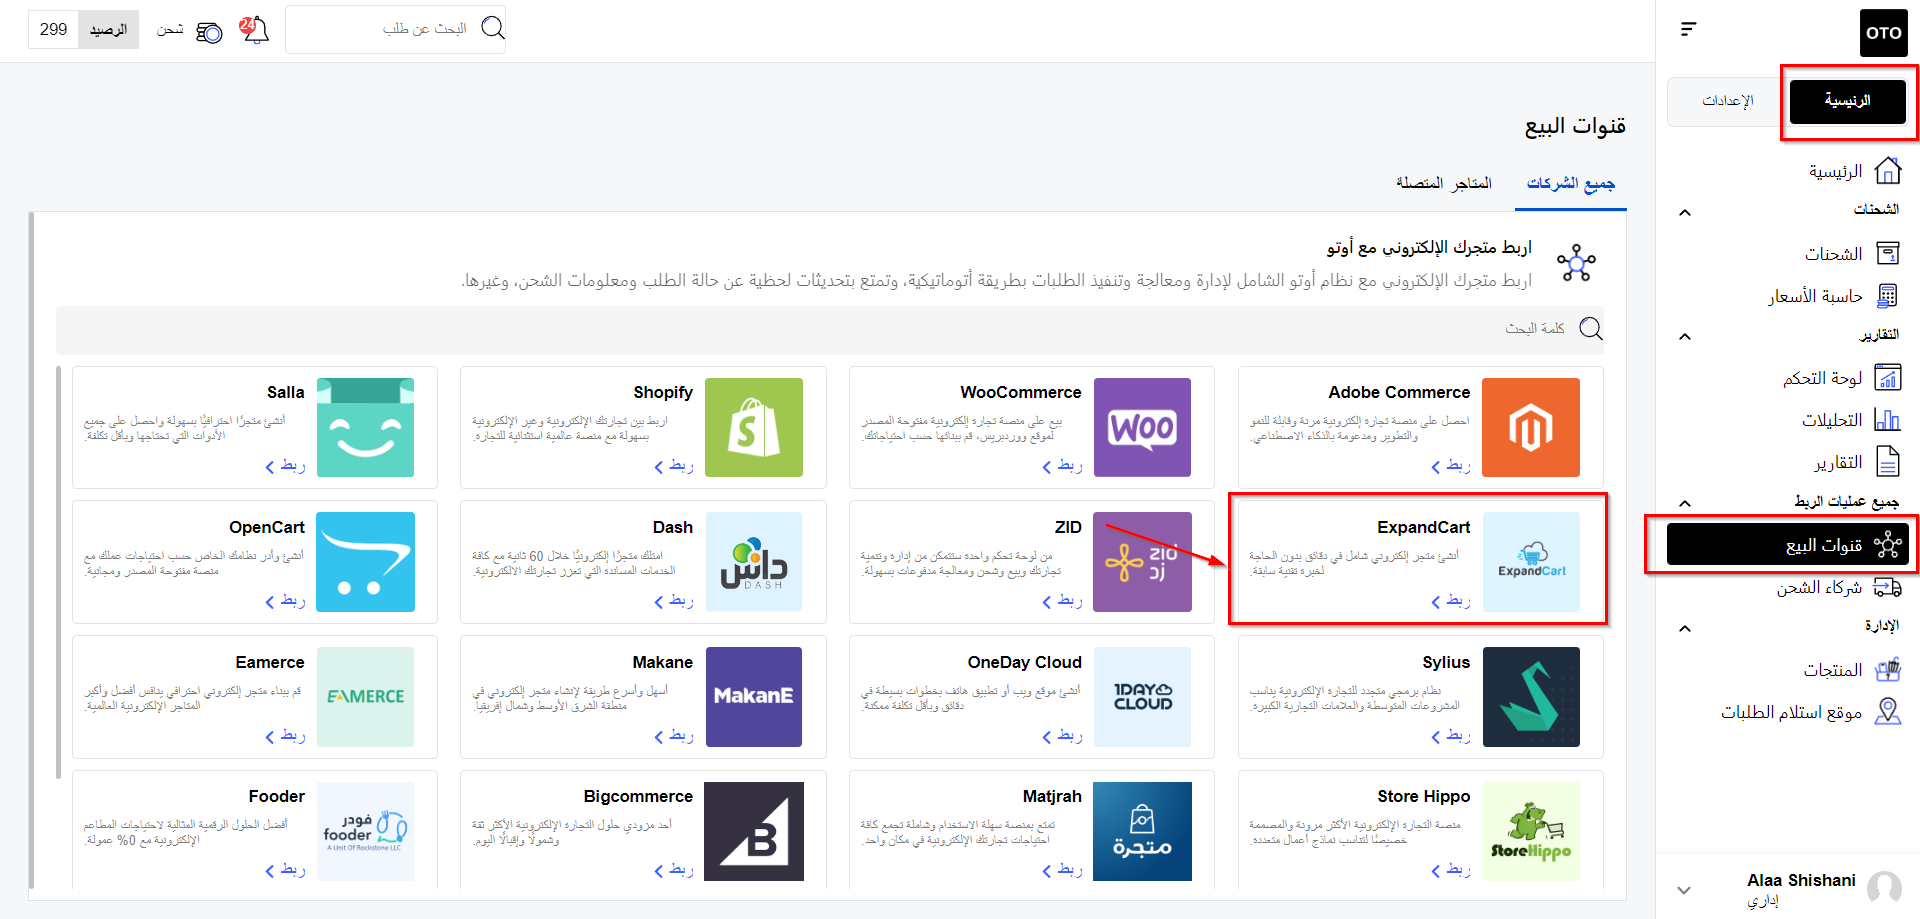
Task: Open the ZID logo
Action: [x=1142, y=562]
